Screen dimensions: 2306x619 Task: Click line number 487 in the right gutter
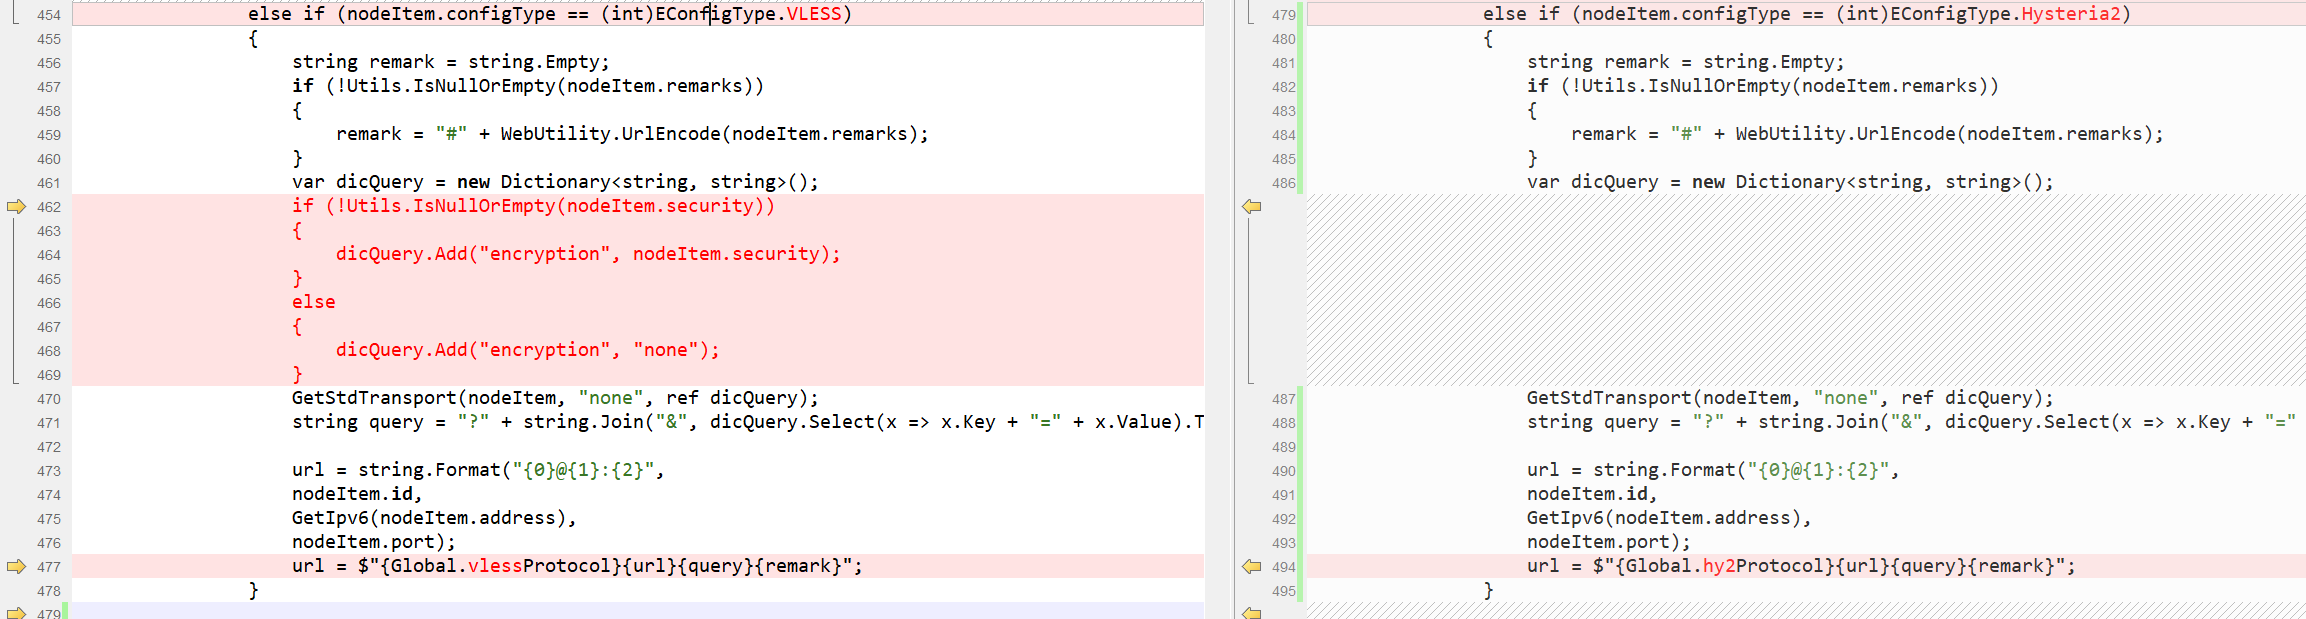[1283, 399]
